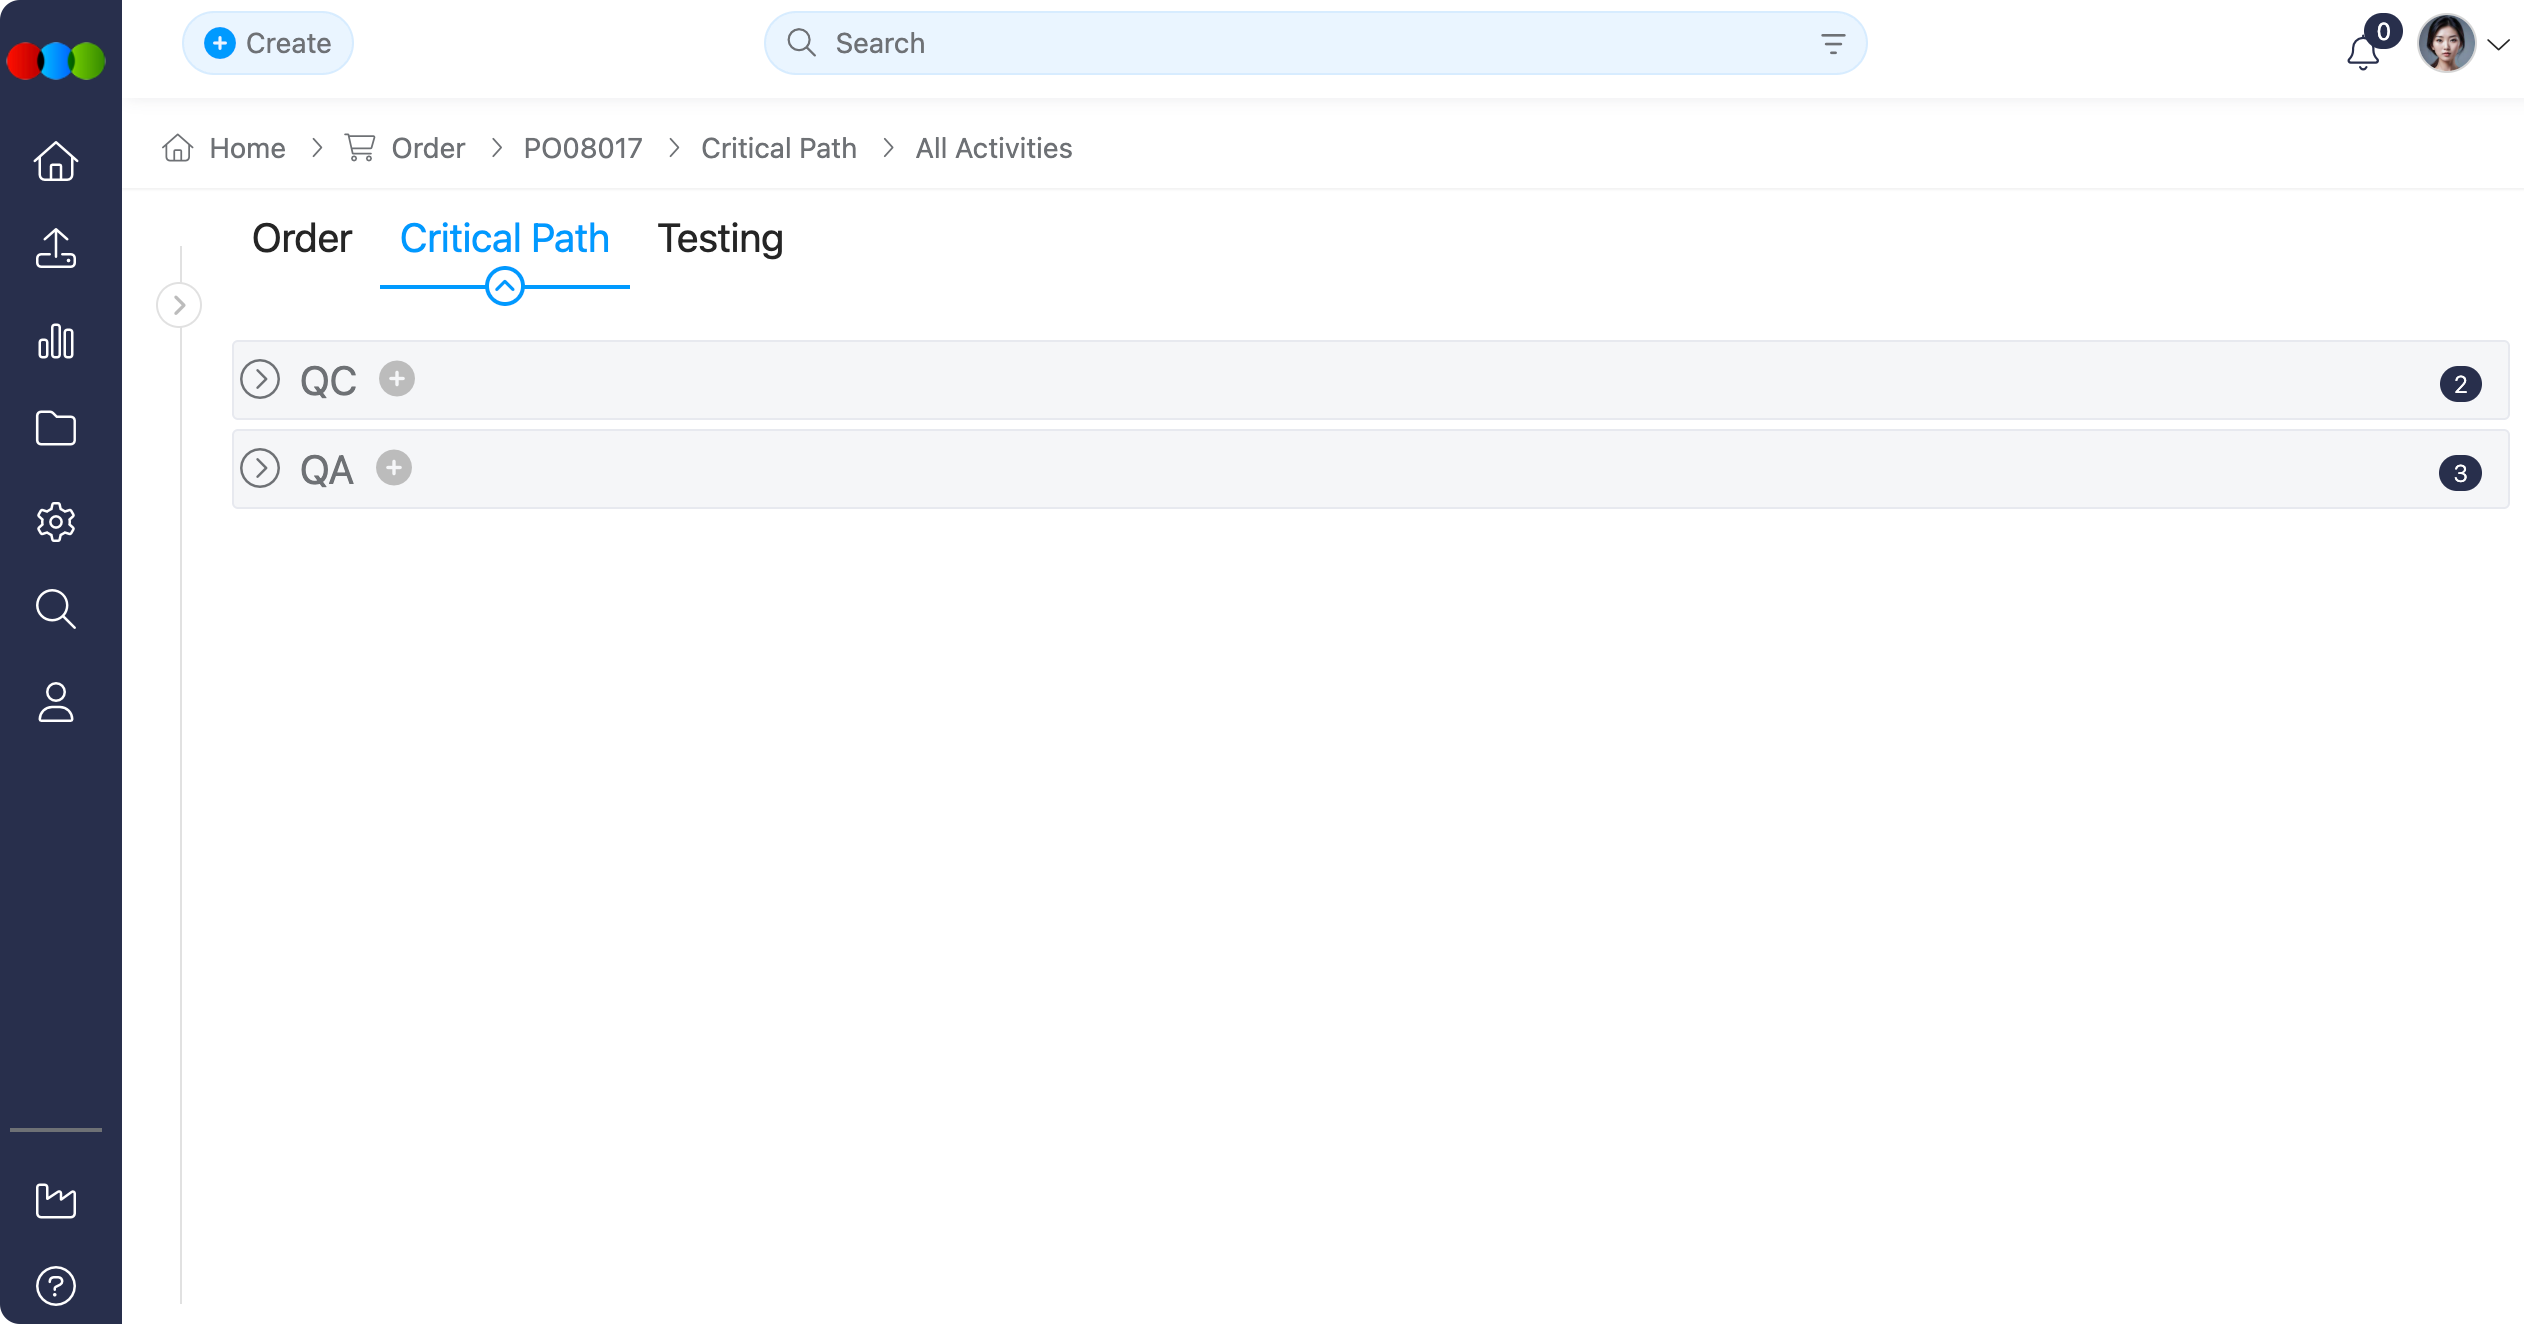Add new activity to QA group
Image resolution: width=2524 pixels, height=1324 pixels.
point(394,468)
